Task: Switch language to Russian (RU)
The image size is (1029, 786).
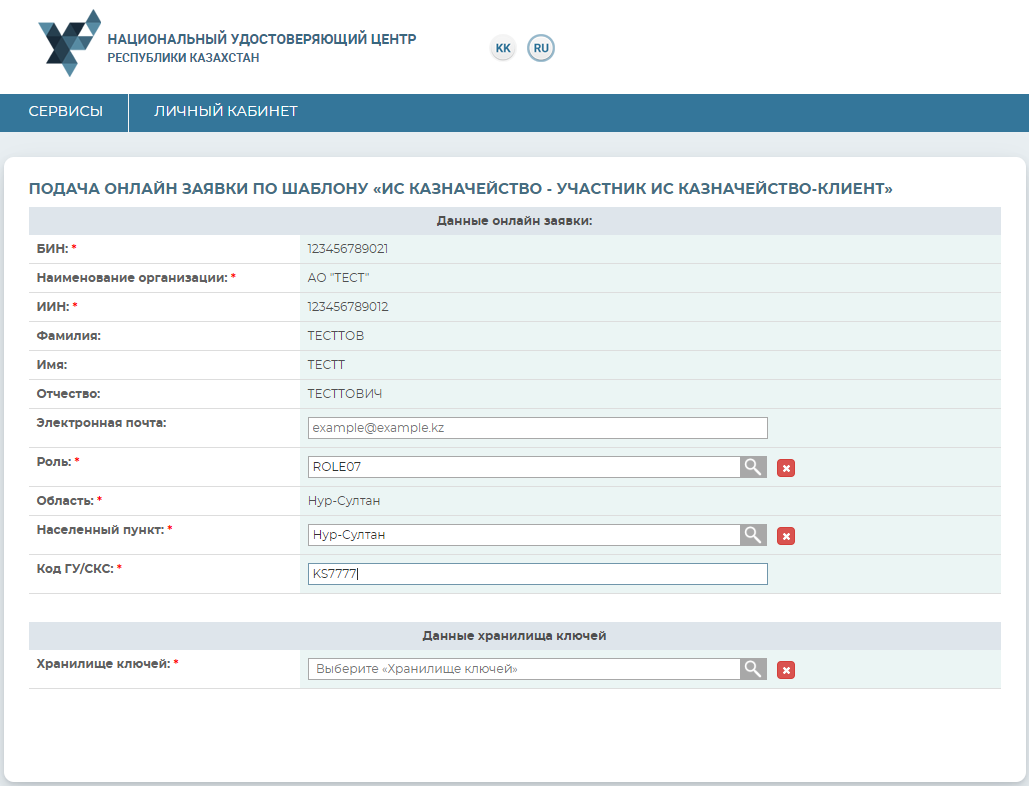Action: [x=541, y=48]
